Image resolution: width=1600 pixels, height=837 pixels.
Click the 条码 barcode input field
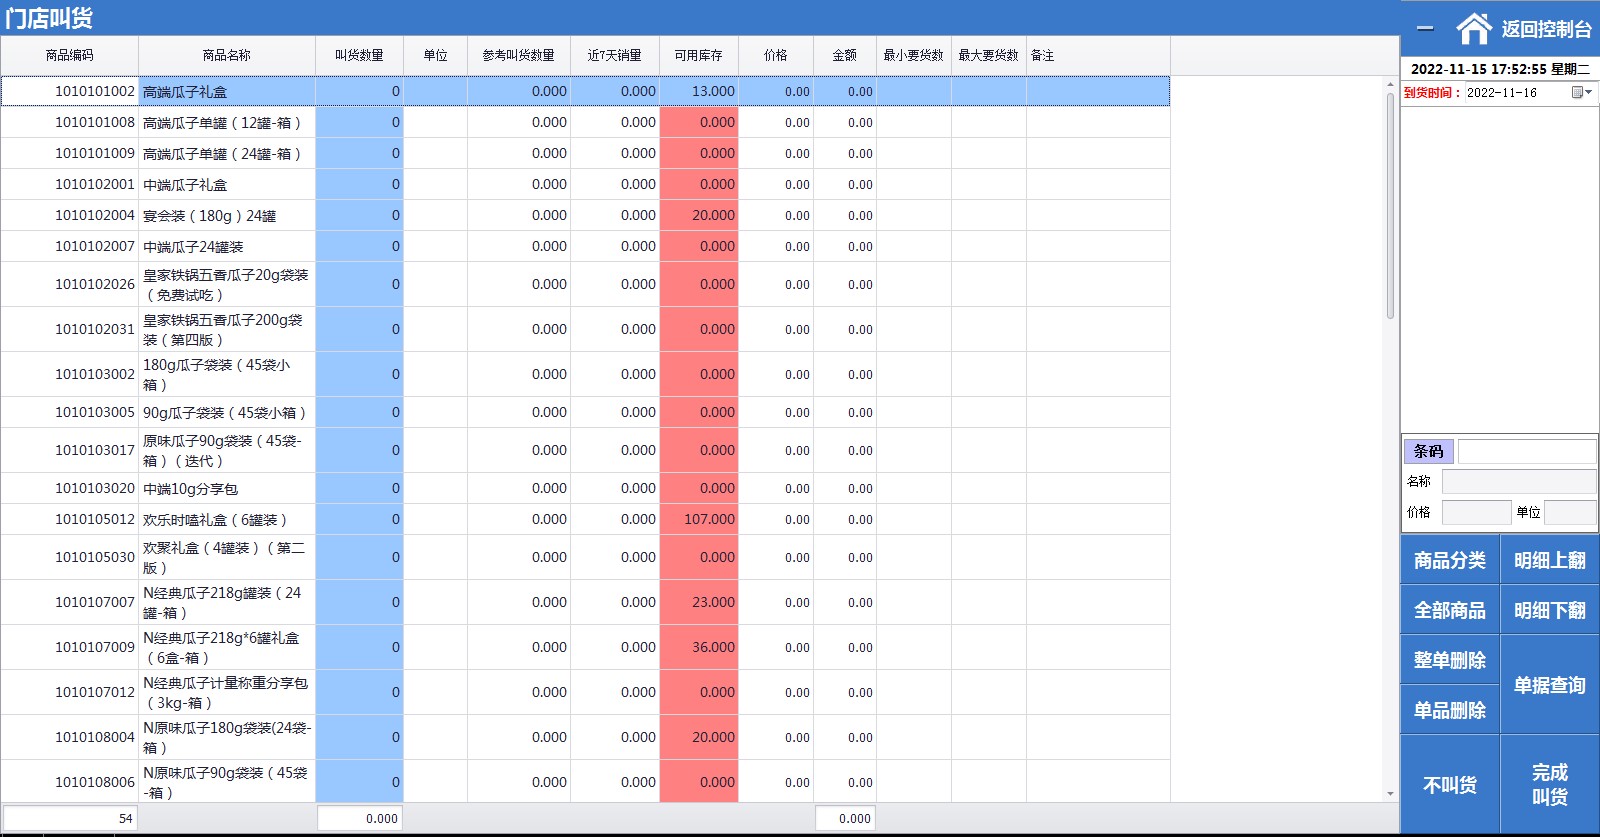click(x=1527, y=451)
